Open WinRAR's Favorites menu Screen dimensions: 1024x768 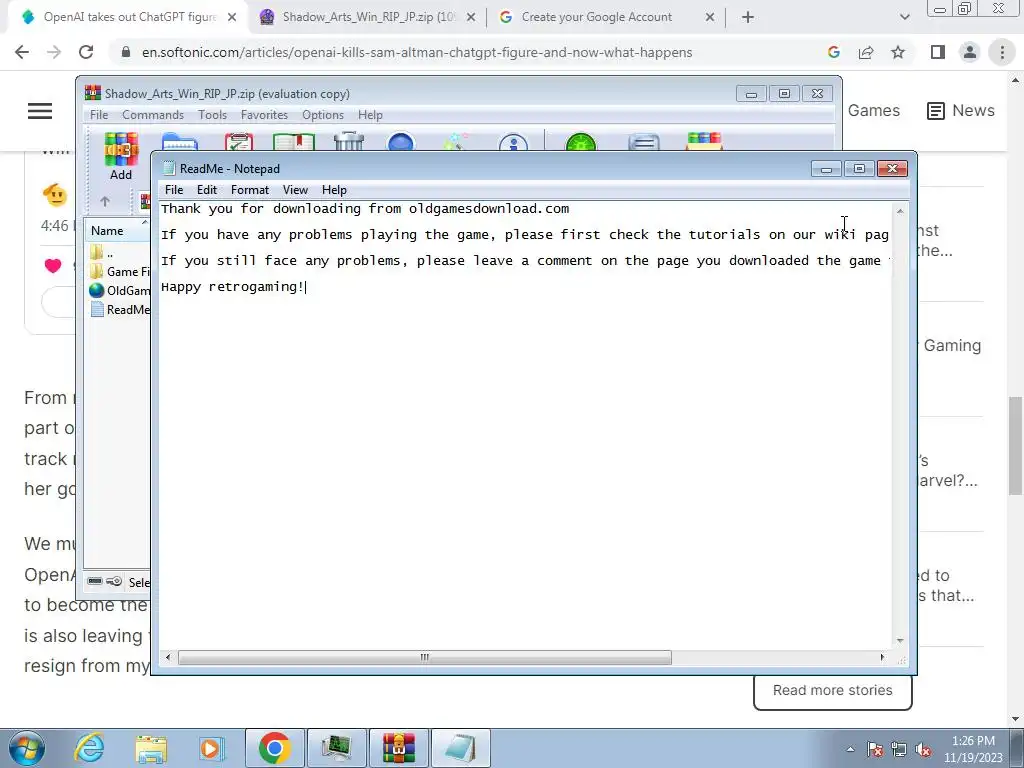pos(264,115)
